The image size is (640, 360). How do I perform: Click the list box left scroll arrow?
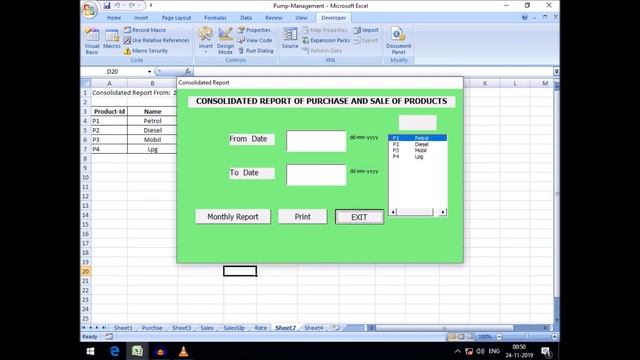point(393,212)
